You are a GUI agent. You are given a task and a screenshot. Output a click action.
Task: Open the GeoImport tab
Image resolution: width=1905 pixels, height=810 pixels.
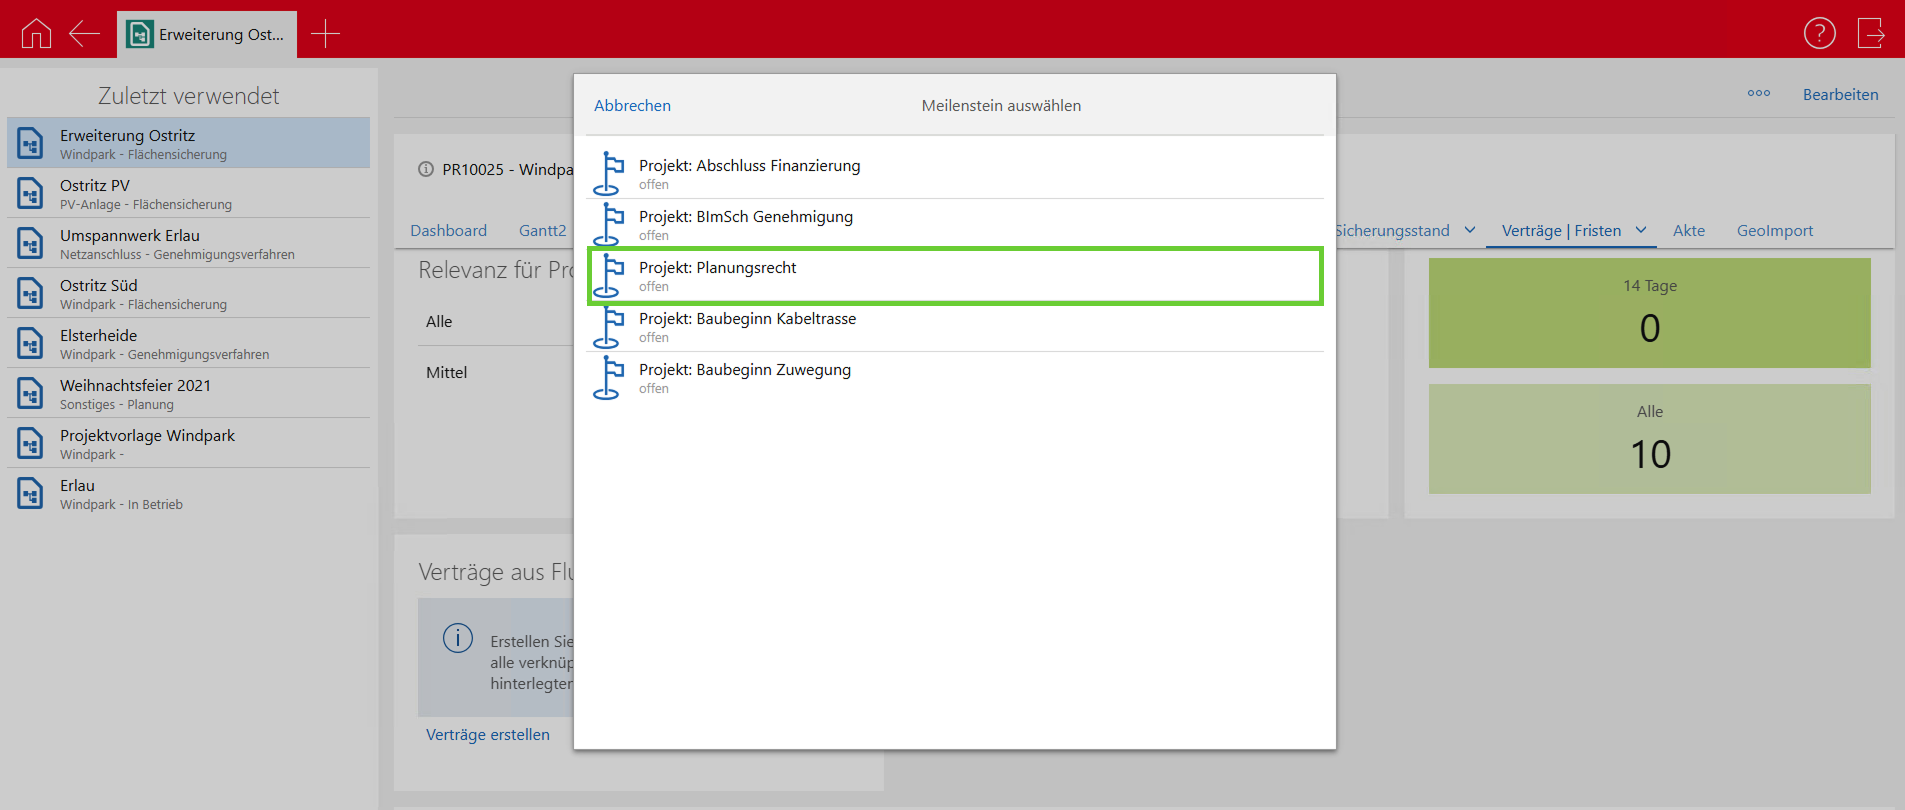tap(1774, 231)
